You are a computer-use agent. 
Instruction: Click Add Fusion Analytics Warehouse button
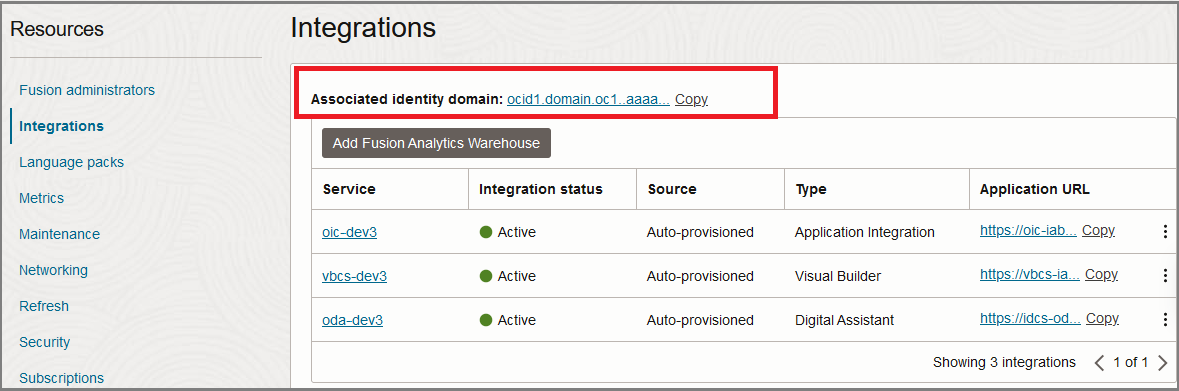436,143
